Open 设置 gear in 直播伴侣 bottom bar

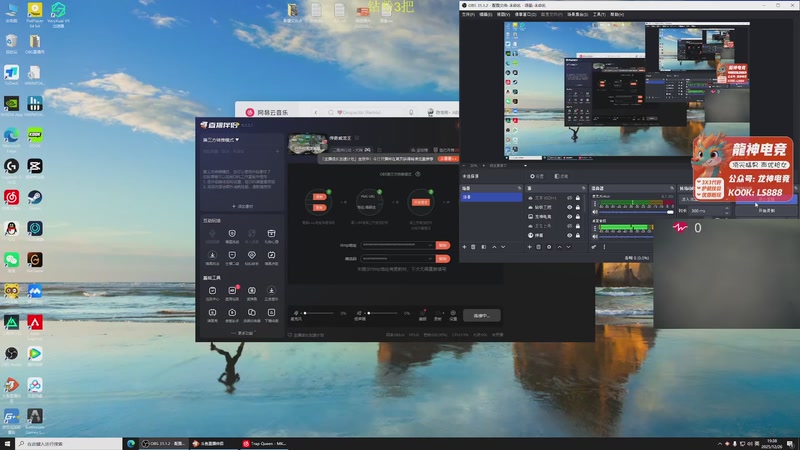click(x=453, y=315)
